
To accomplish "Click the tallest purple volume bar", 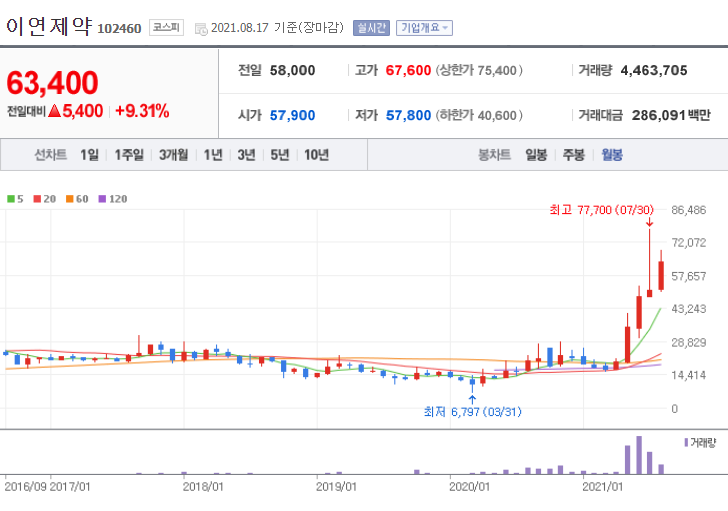I will [x=639, y=455].
